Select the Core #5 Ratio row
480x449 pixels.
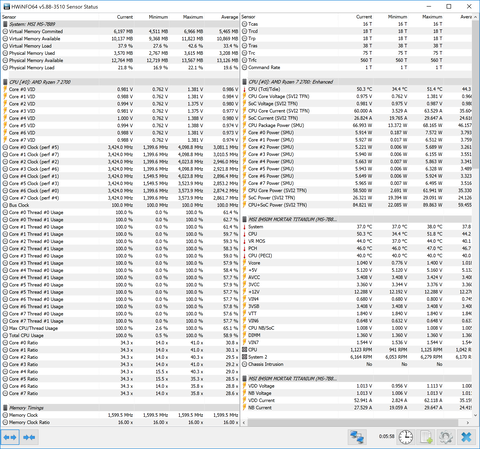point(120,379)
